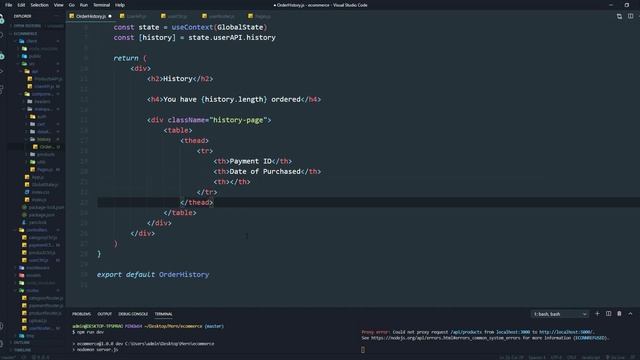Open productCtrl.js in explorer
640x360 pixels.
click(x=39, y=253)
